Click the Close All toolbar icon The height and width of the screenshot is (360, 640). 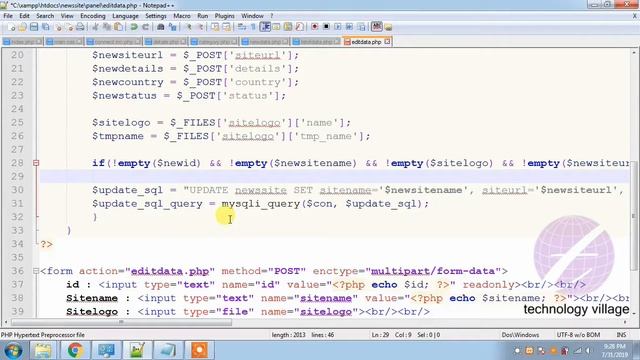pos(69,27)
